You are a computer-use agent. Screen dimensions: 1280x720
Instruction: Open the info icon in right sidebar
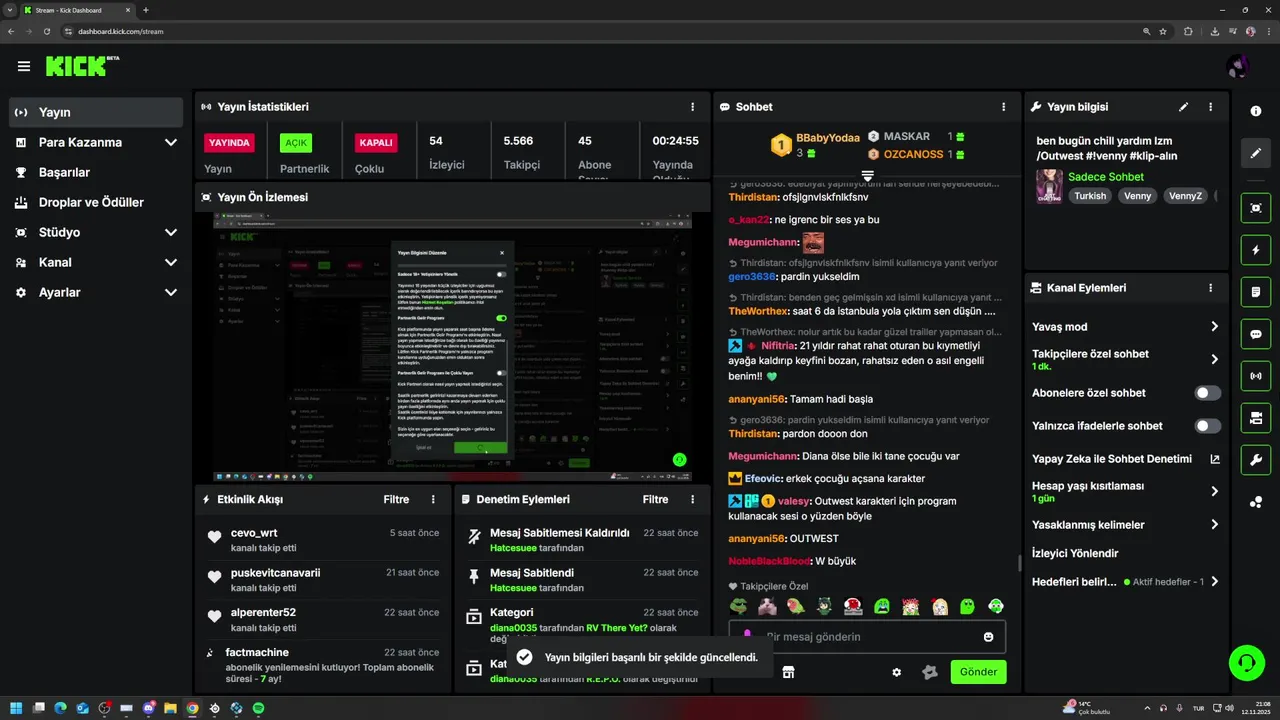1256,111
